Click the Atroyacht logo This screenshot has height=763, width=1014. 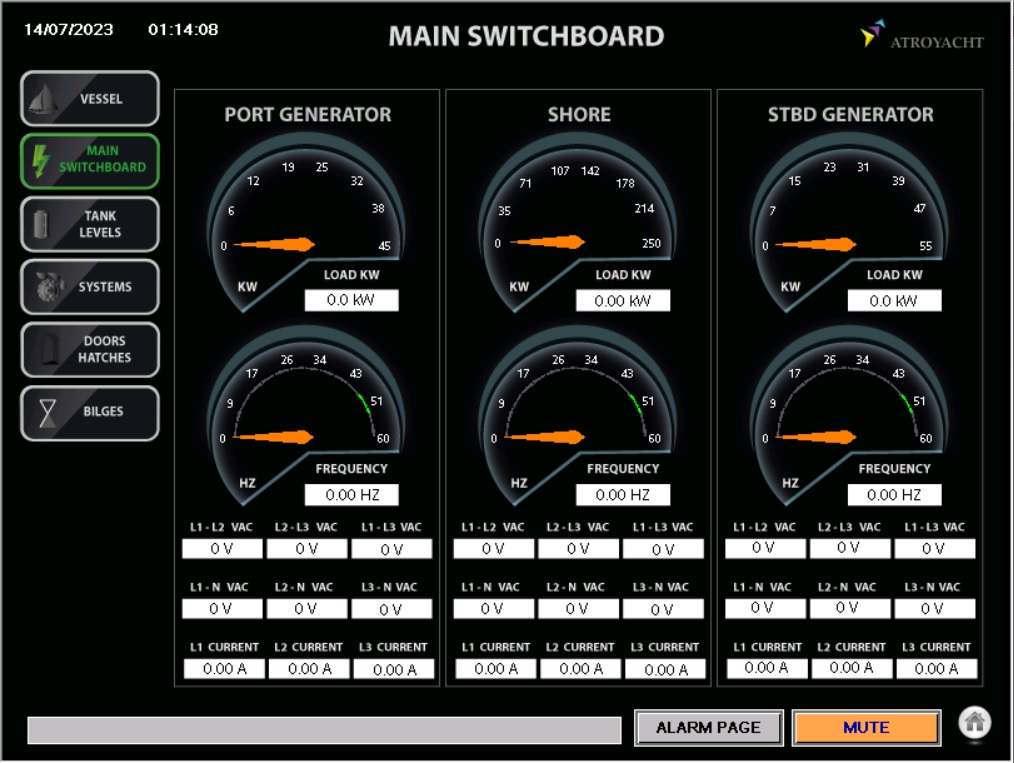(x=922, y=37)
